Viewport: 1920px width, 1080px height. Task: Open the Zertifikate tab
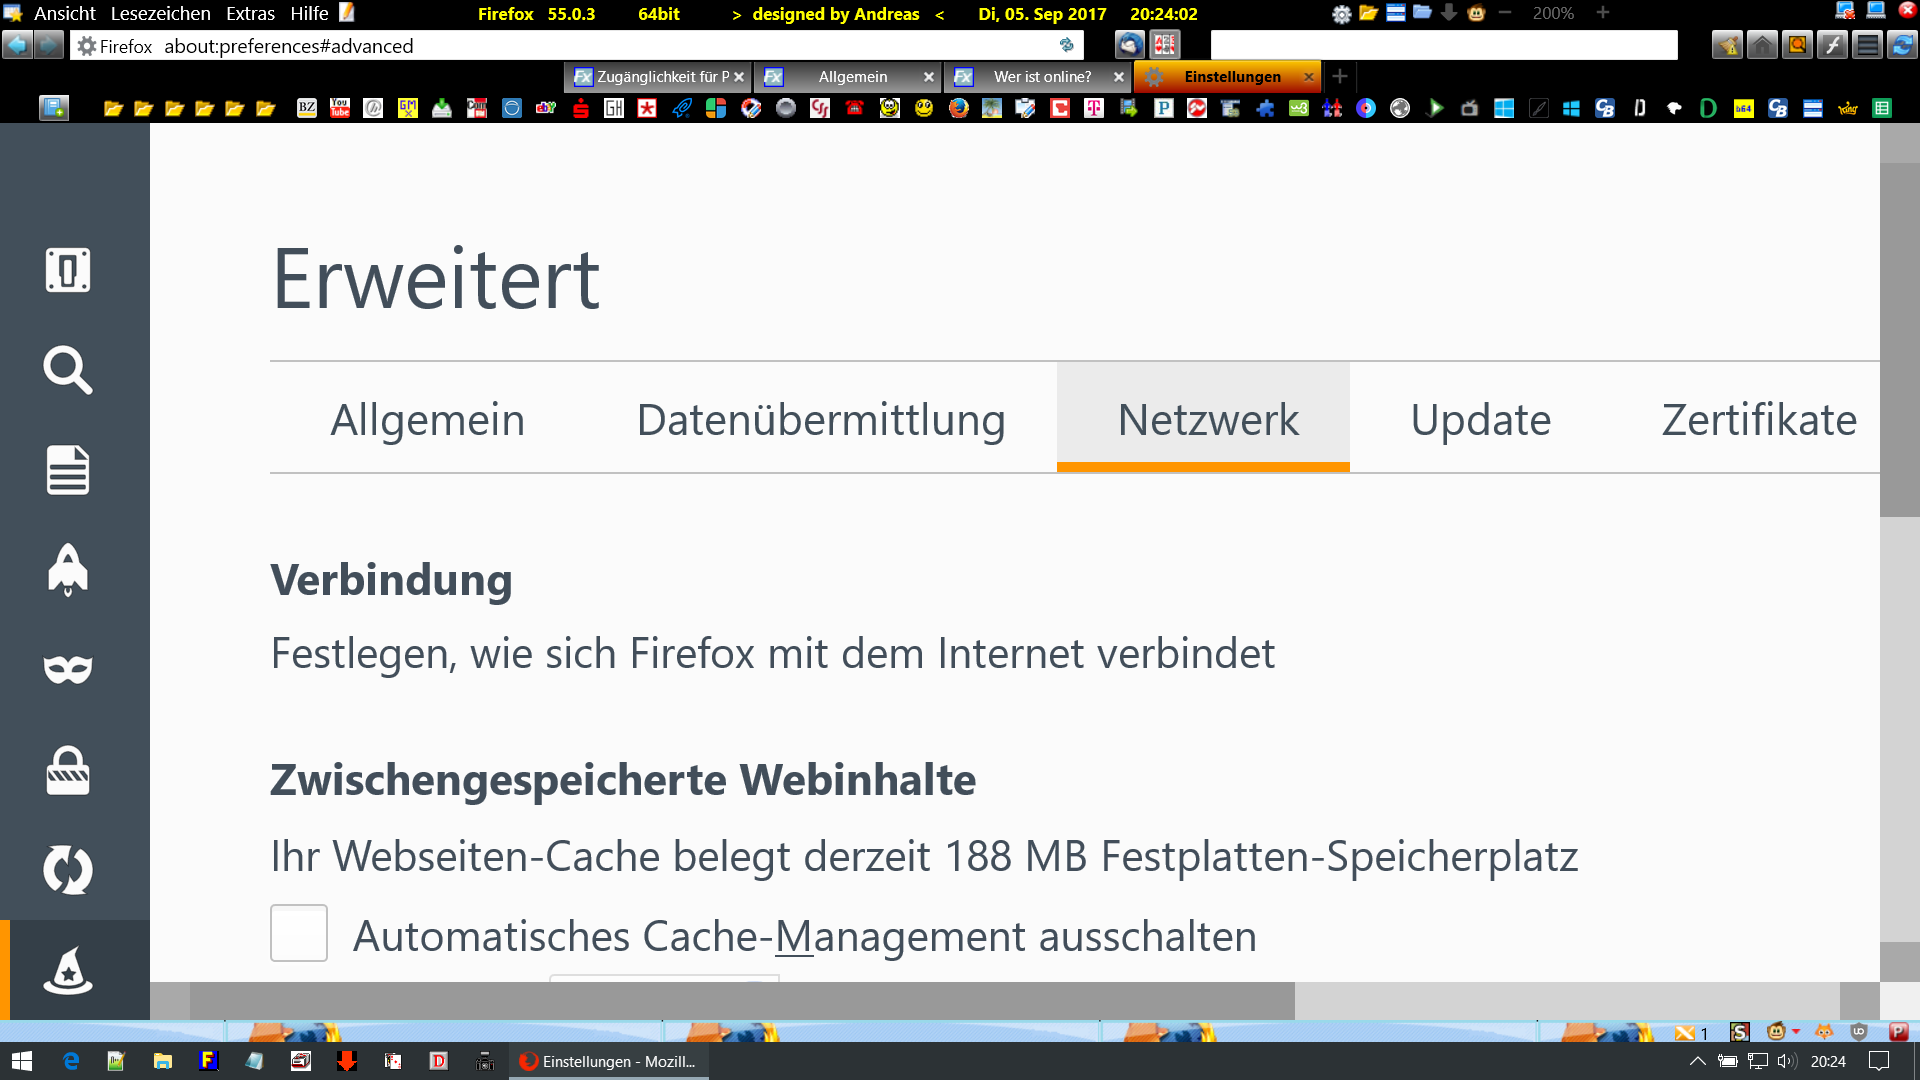pos(1759,419)
